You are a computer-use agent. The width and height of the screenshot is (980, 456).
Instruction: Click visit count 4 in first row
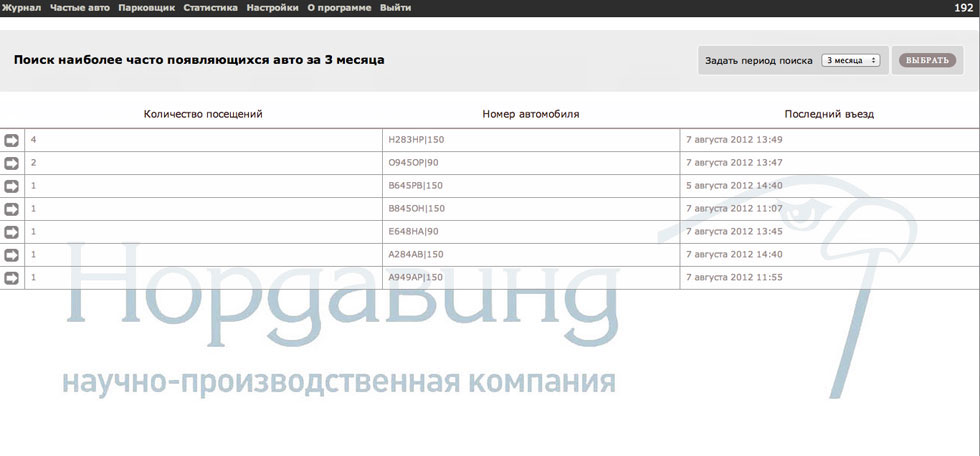[34, 140]
